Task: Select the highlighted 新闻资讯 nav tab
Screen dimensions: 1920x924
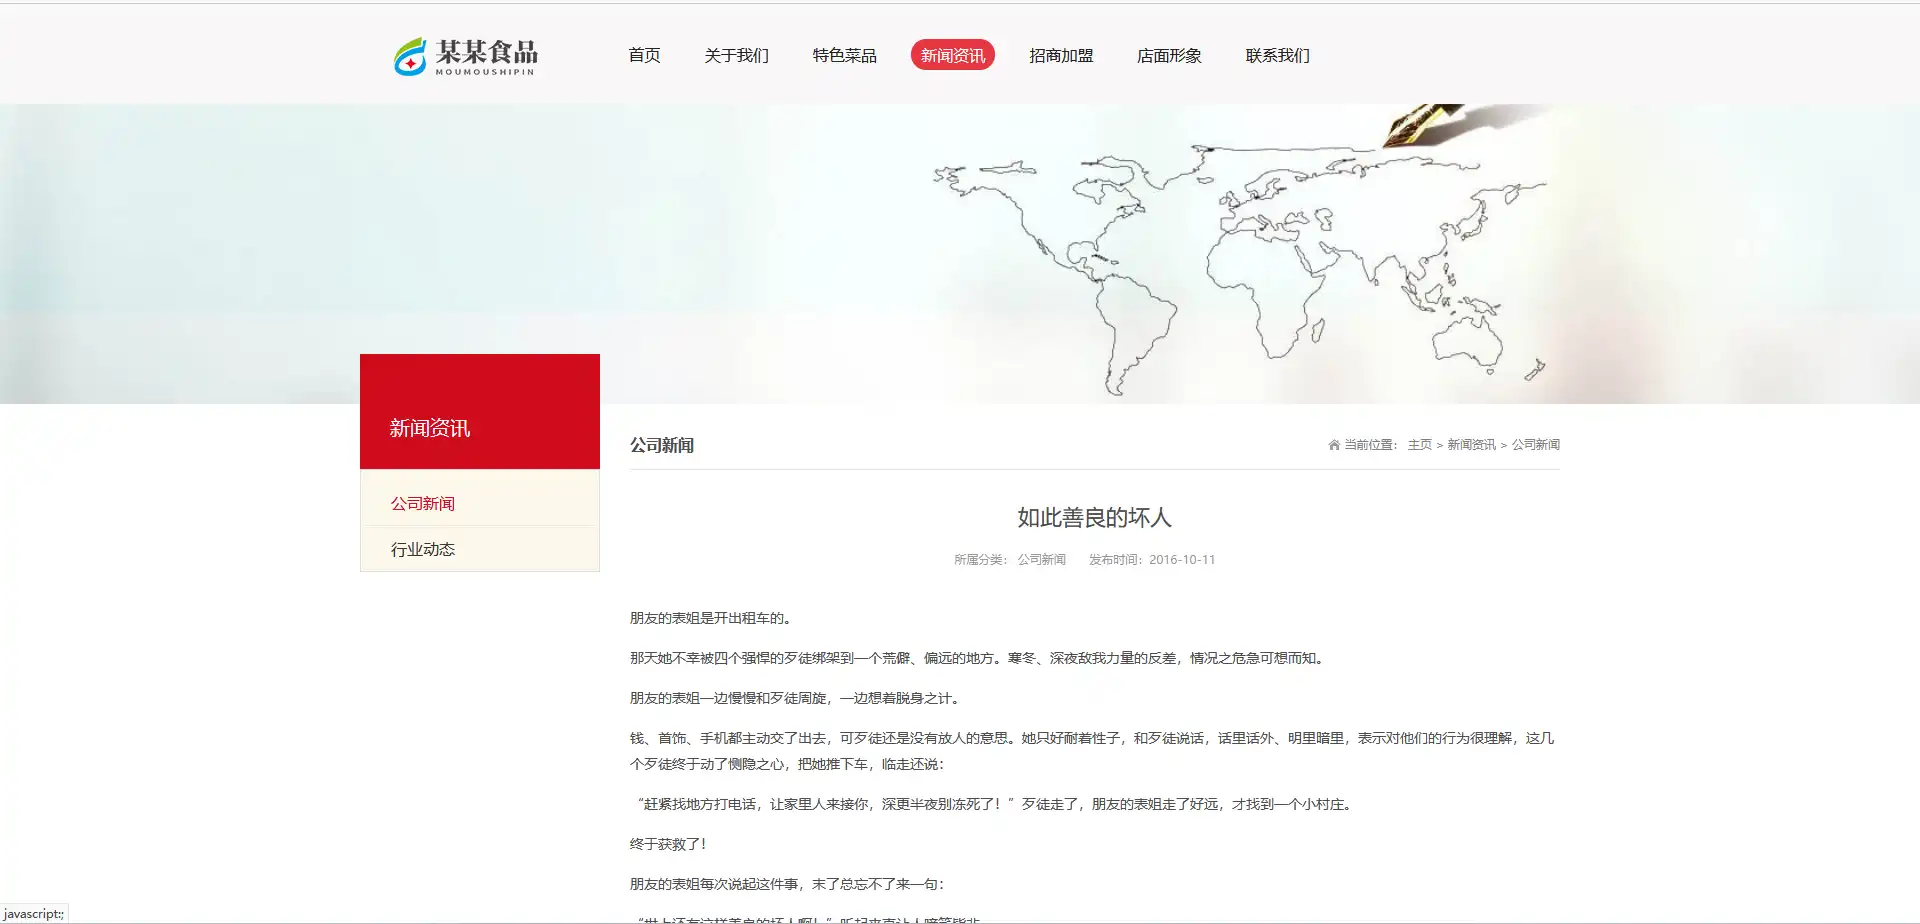Action: [953, 55]
